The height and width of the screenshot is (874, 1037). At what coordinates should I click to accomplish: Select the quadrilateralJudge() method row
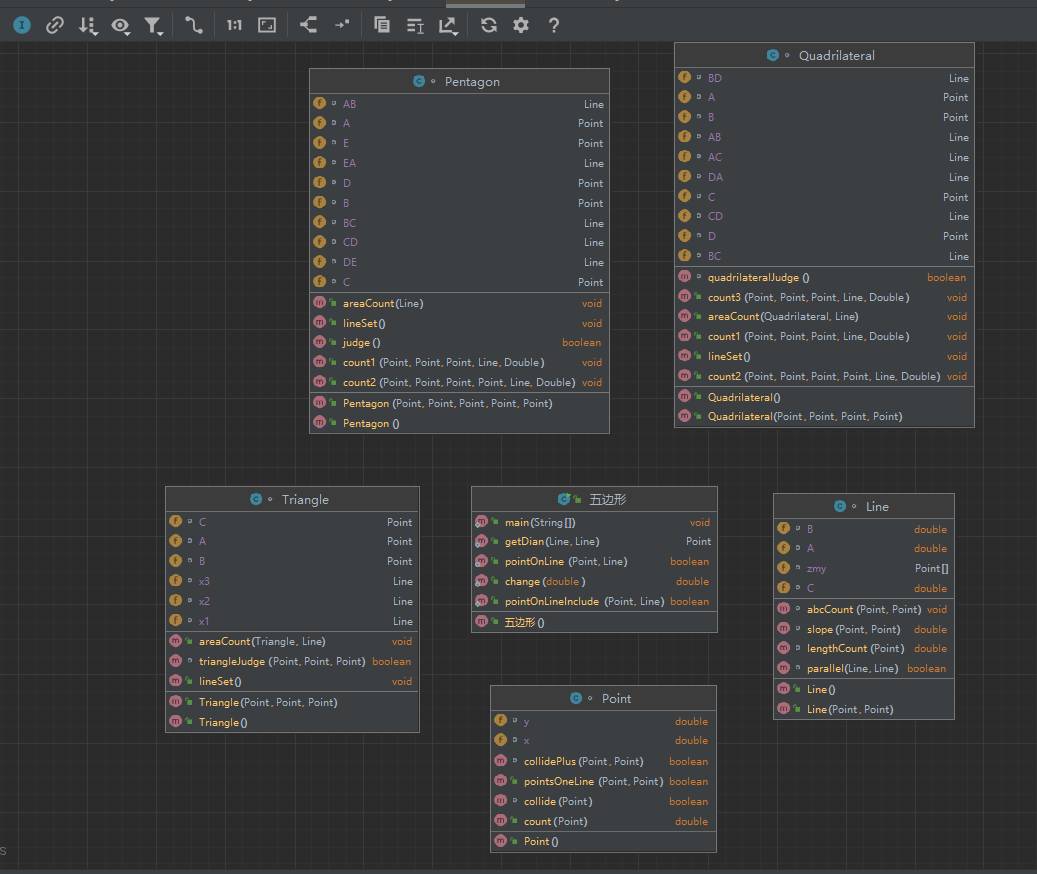pyautogui.click(x=758, y=278)
